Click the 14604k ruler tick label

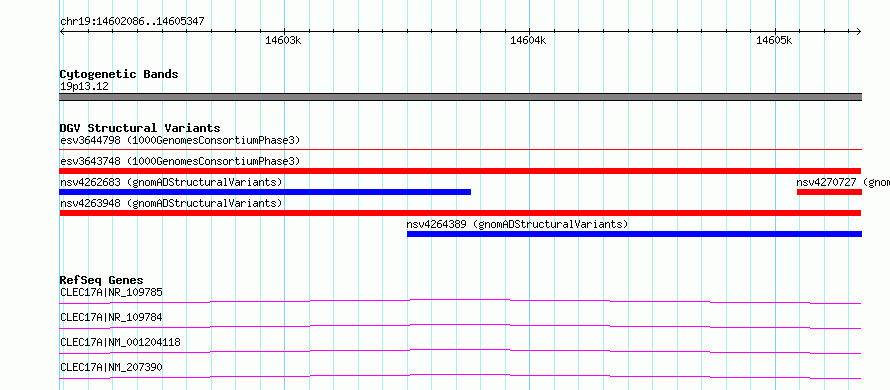pyautogui.click(x=528, y=40)
